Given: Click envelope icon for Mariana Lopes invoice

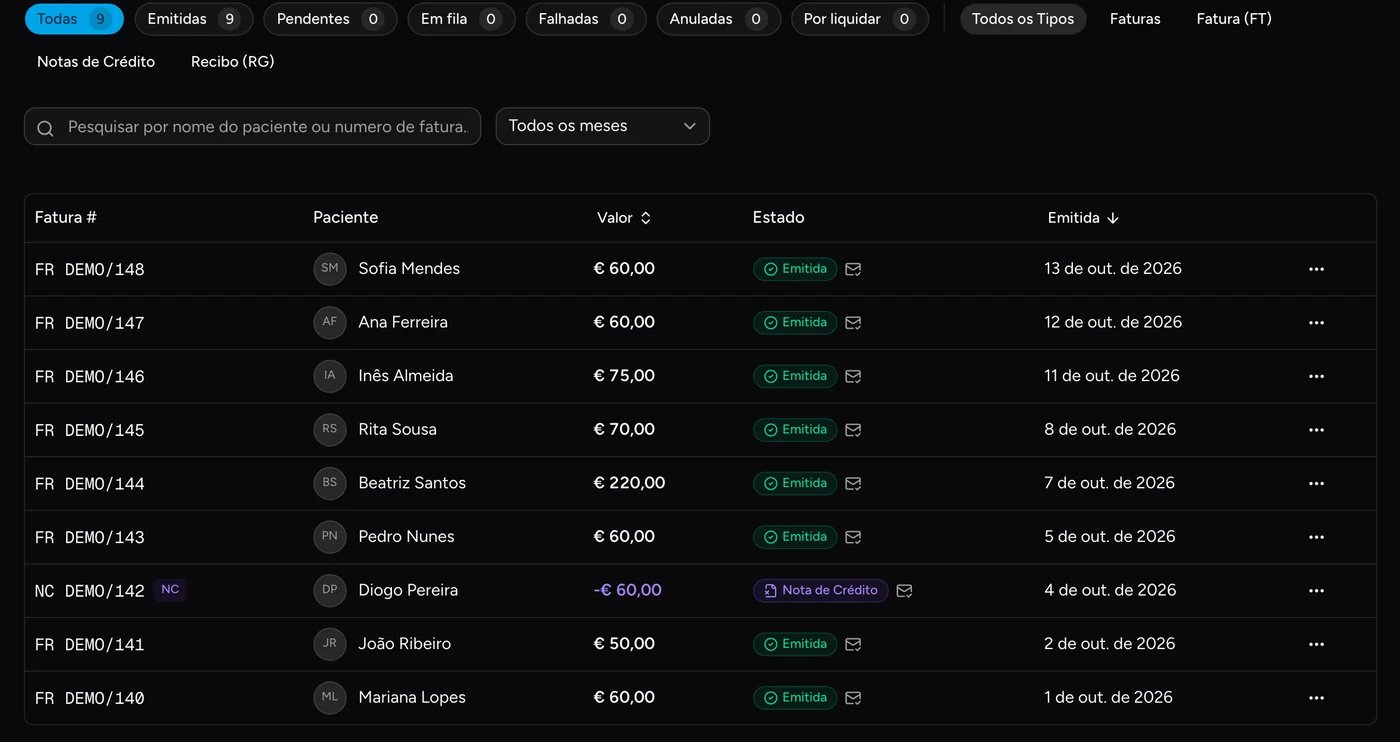Looking at the screenshot, I should click(x=853, y=698).
